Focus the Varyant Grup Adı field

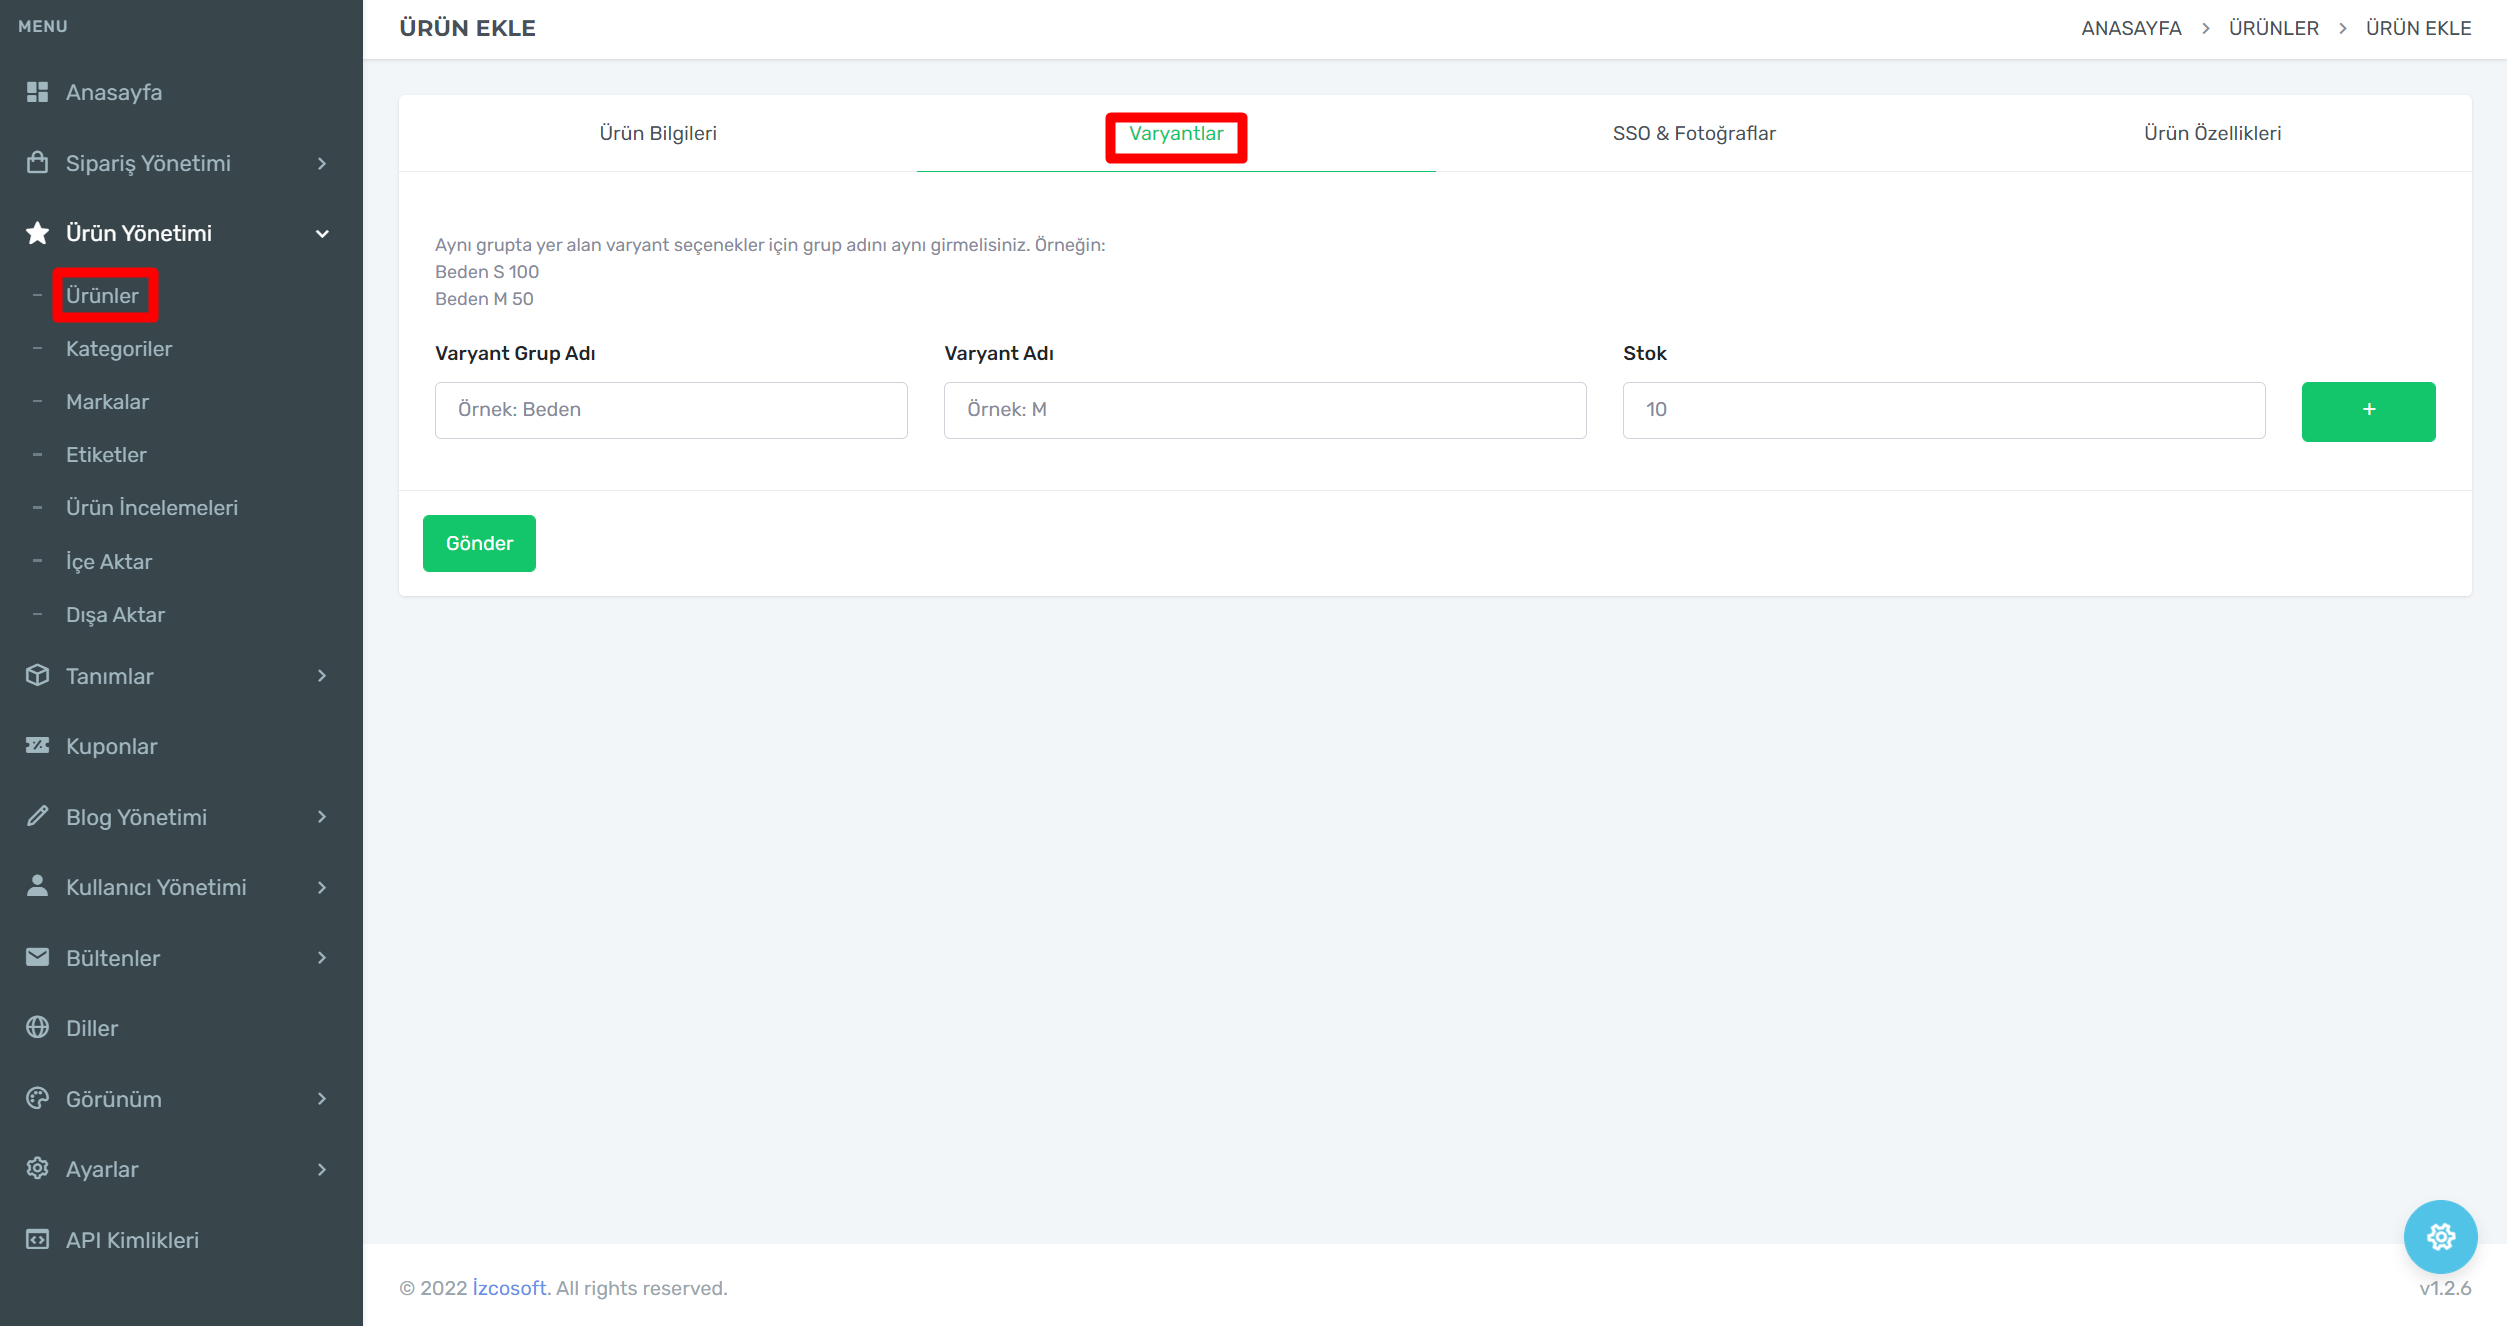pyautogui.click(x=671, y=410)
